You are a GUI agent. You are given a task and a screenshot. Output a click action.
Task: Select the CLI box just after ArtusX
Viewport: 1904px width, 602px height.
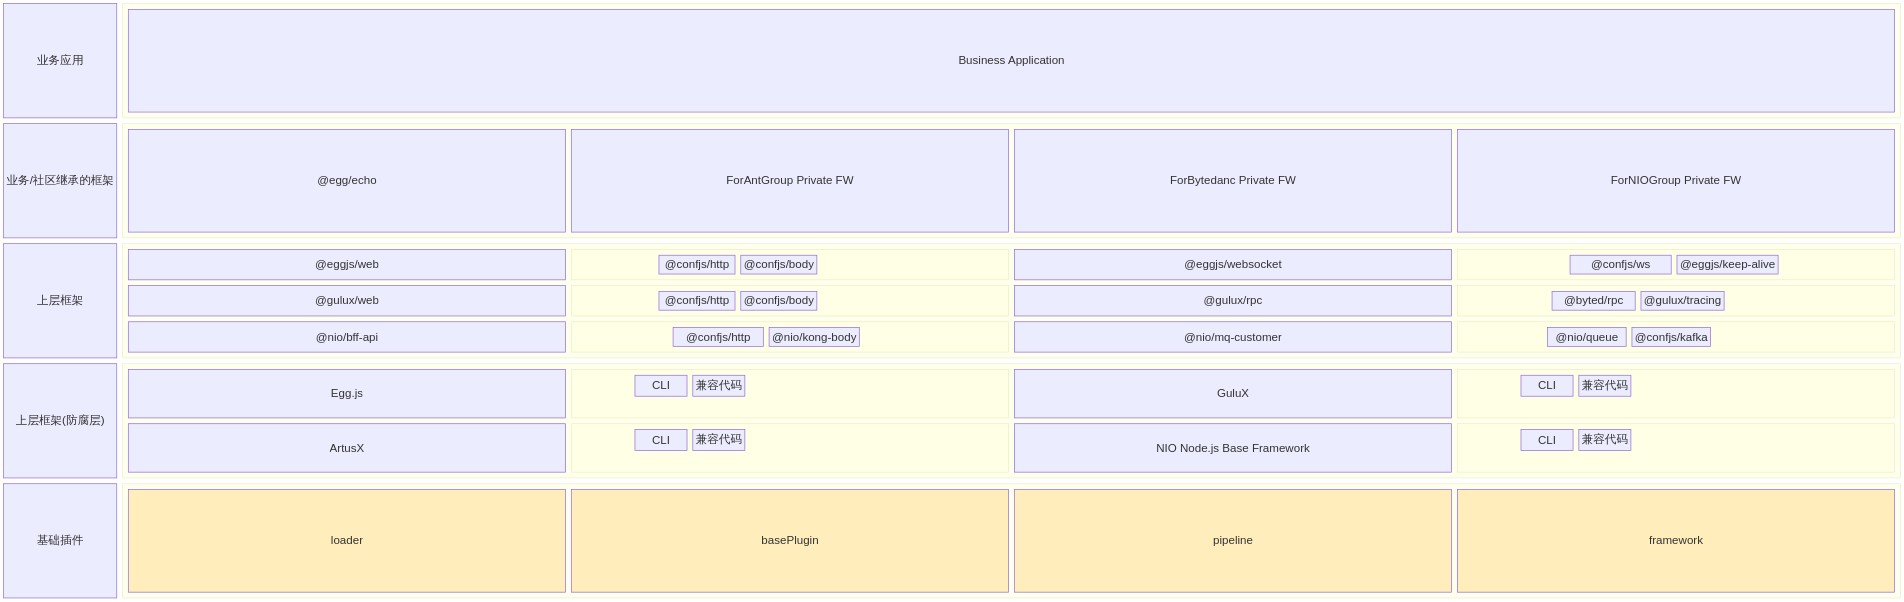661,440
